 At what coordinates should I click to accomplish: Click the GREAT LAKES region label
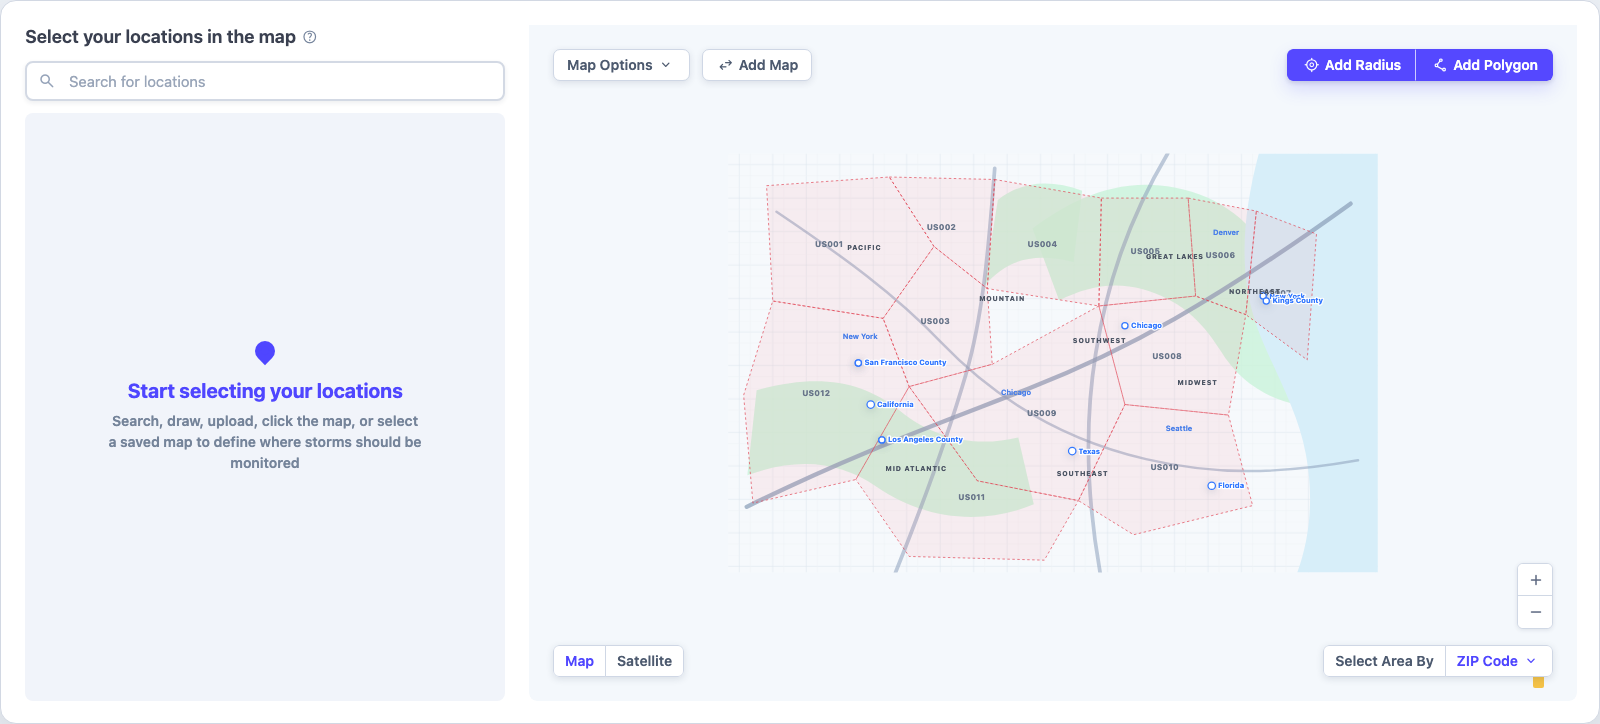click(x=1175, y=256)
